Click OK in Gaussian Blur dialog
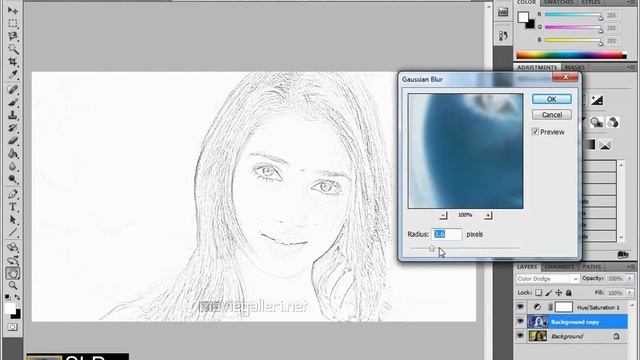This screenshot has width=640, height=360. coord(551,99)
